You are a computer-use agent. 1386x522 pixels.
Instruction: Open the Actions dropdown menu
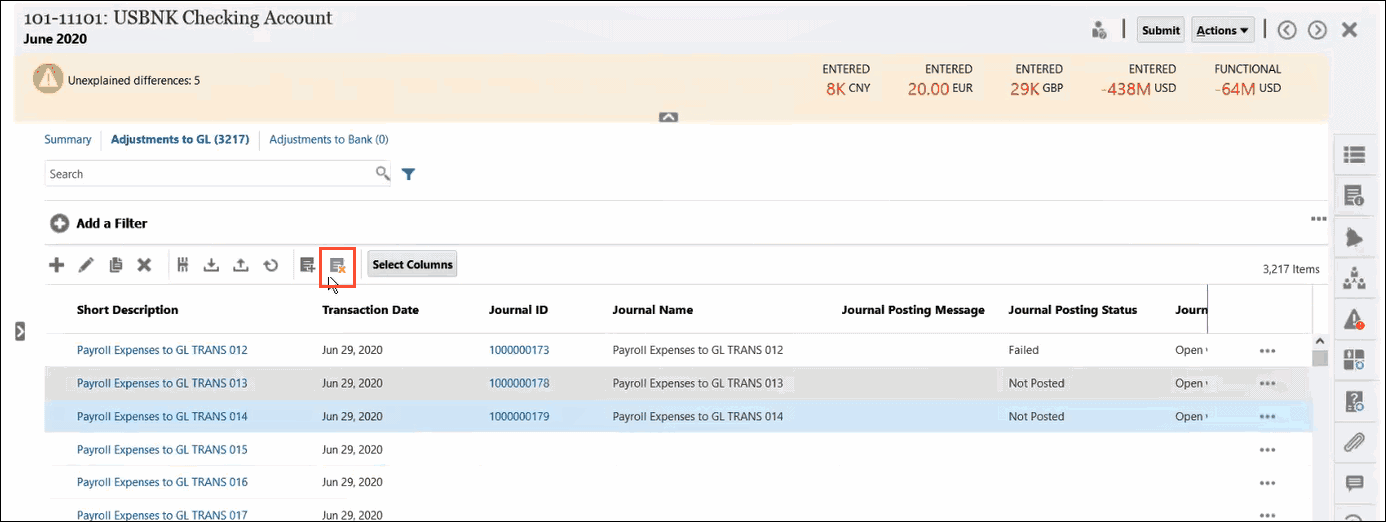(1222, 30)
